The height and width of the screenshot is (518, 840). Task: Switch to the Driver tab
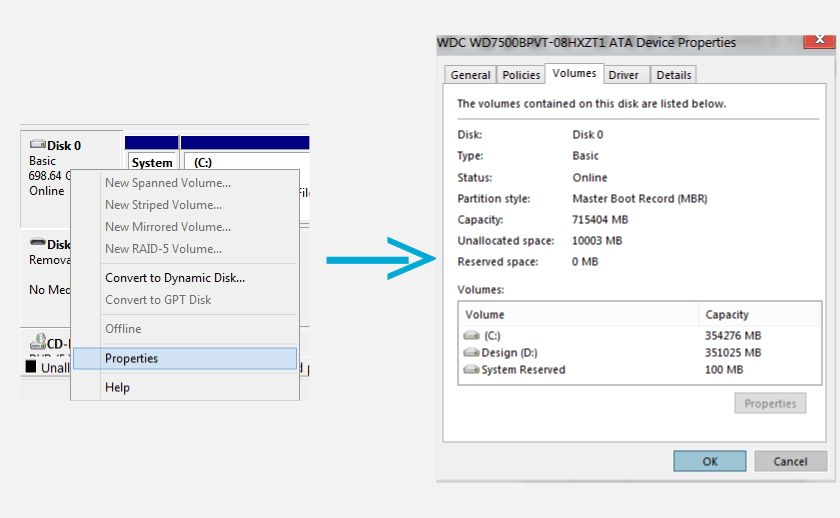click(624, 75)
